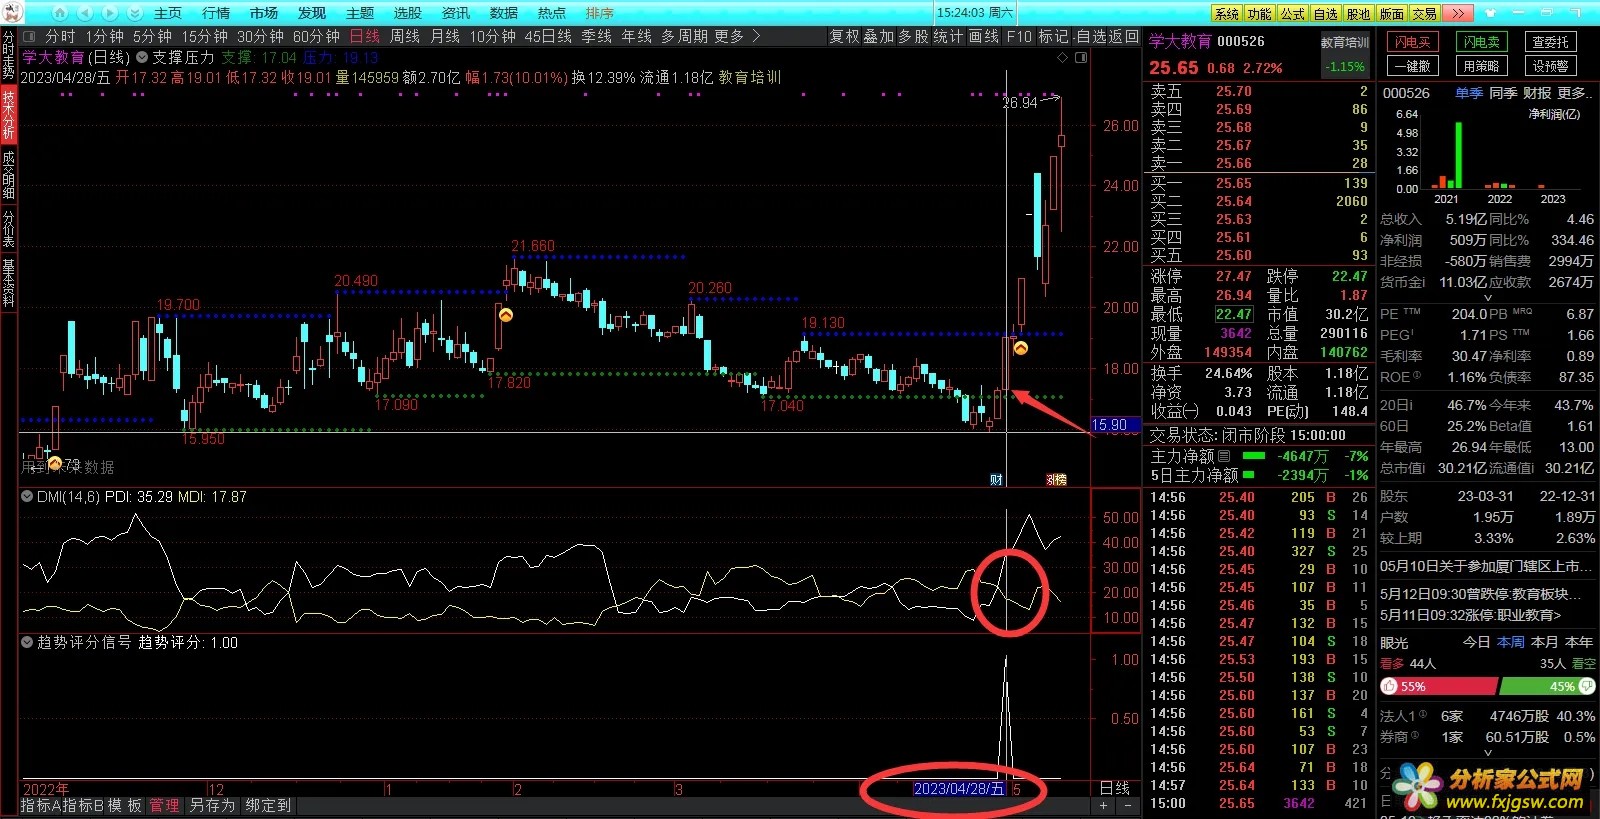
Task: Go to the home icon in the top toolbar
Action: (60, 13)
